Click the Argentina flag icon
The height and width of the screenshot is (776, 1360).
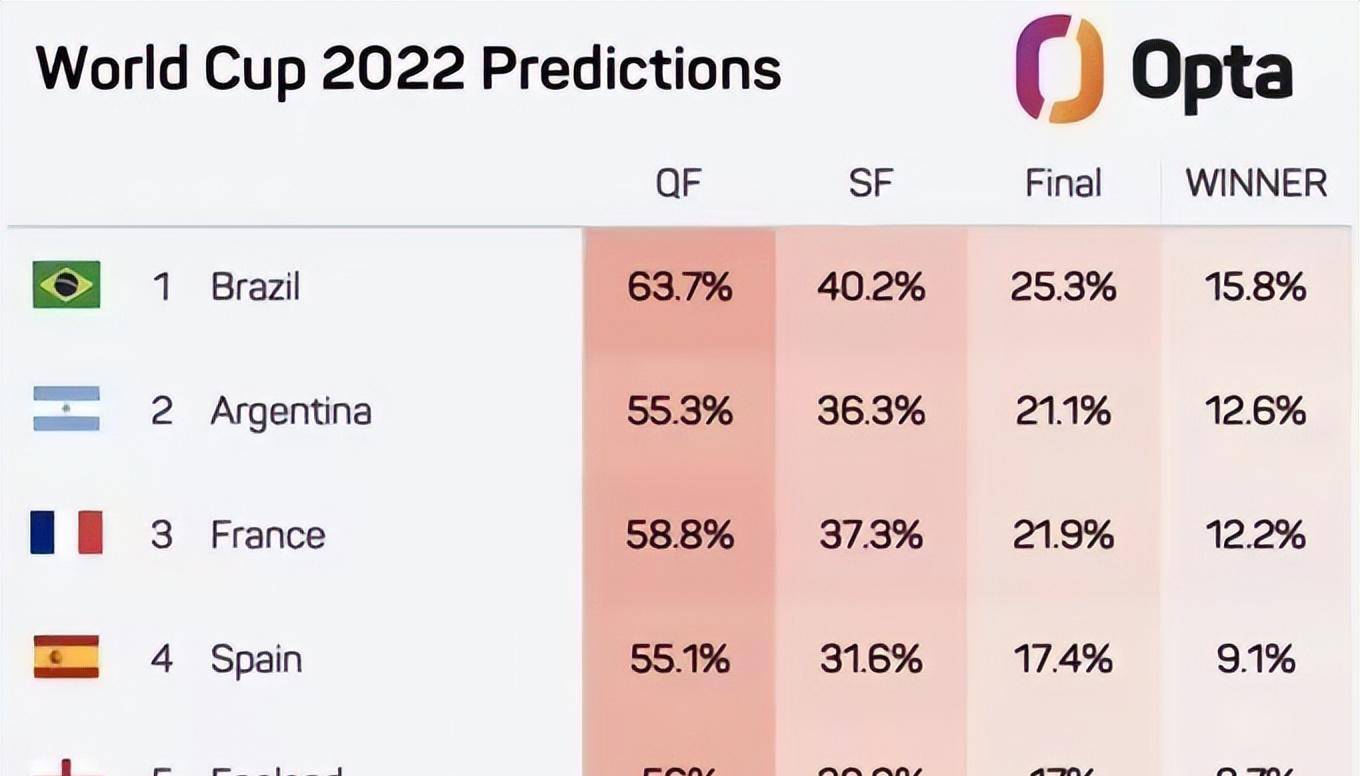[x=66, y=409]
